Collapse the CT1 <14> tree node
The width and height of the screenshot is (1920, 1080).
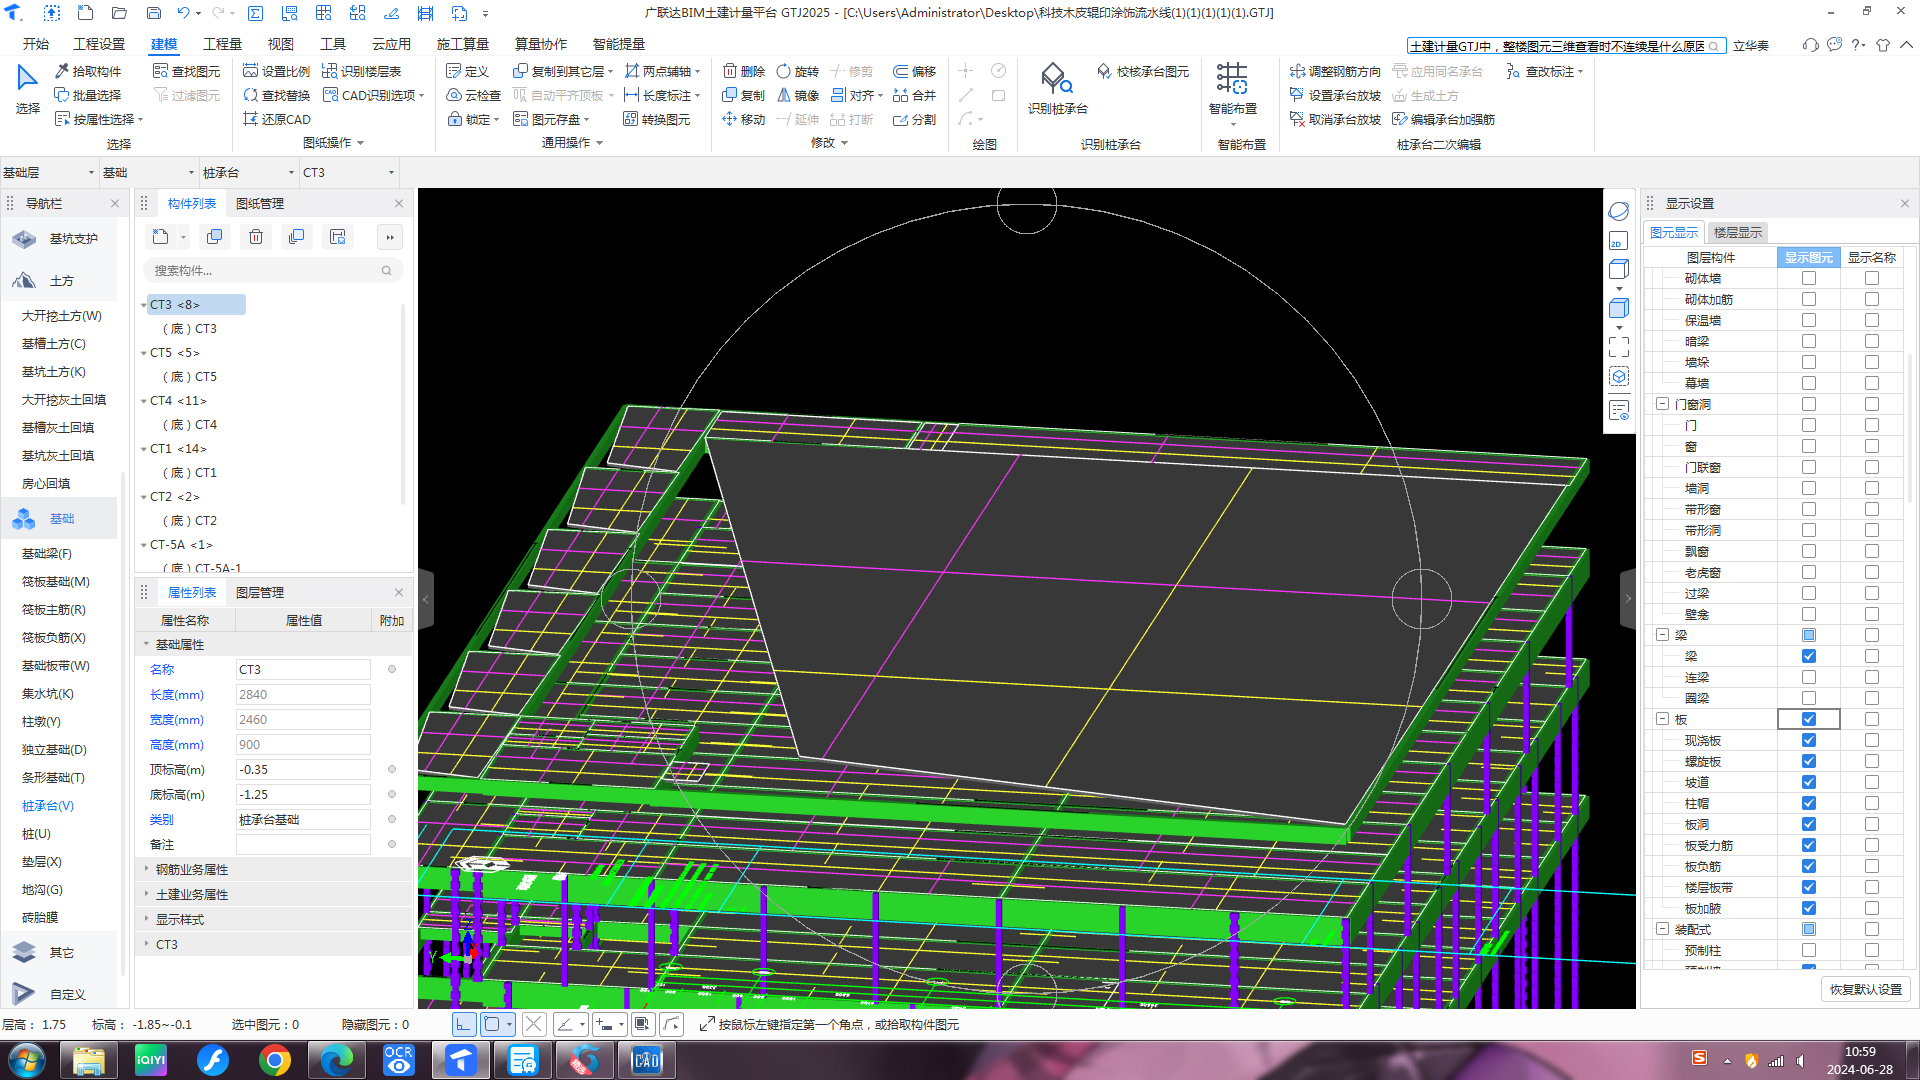[x=144, y=449]
